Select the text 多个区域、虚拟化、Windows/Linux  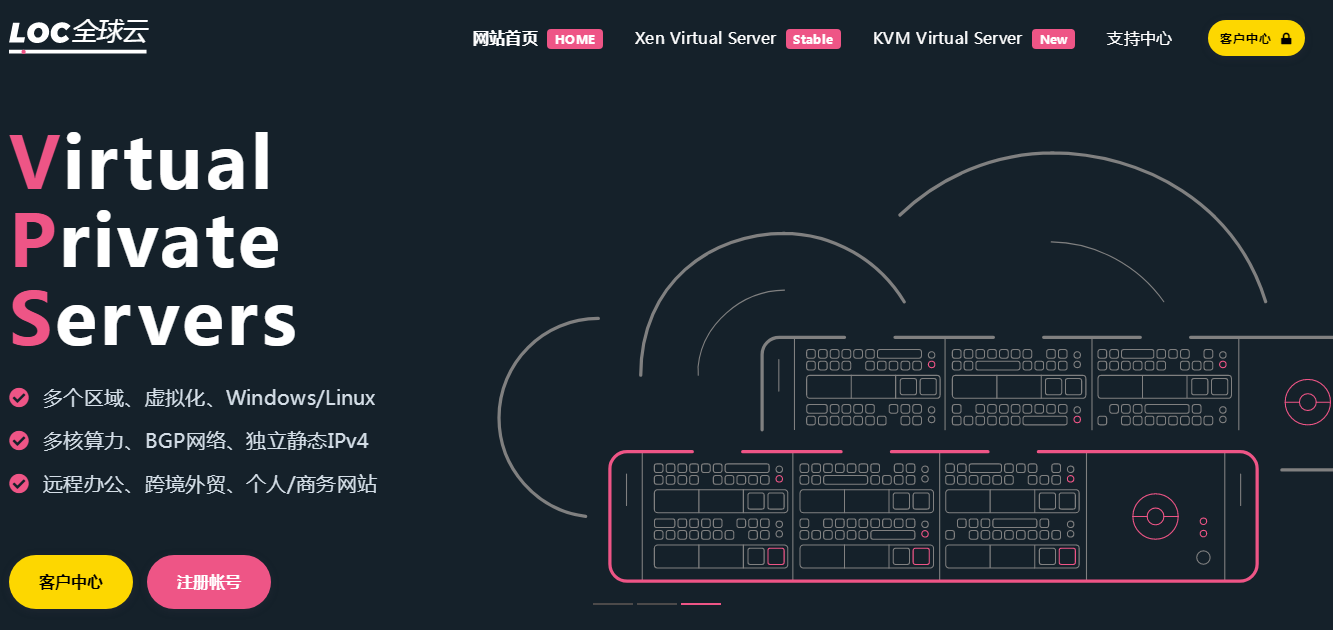(209, 398)
